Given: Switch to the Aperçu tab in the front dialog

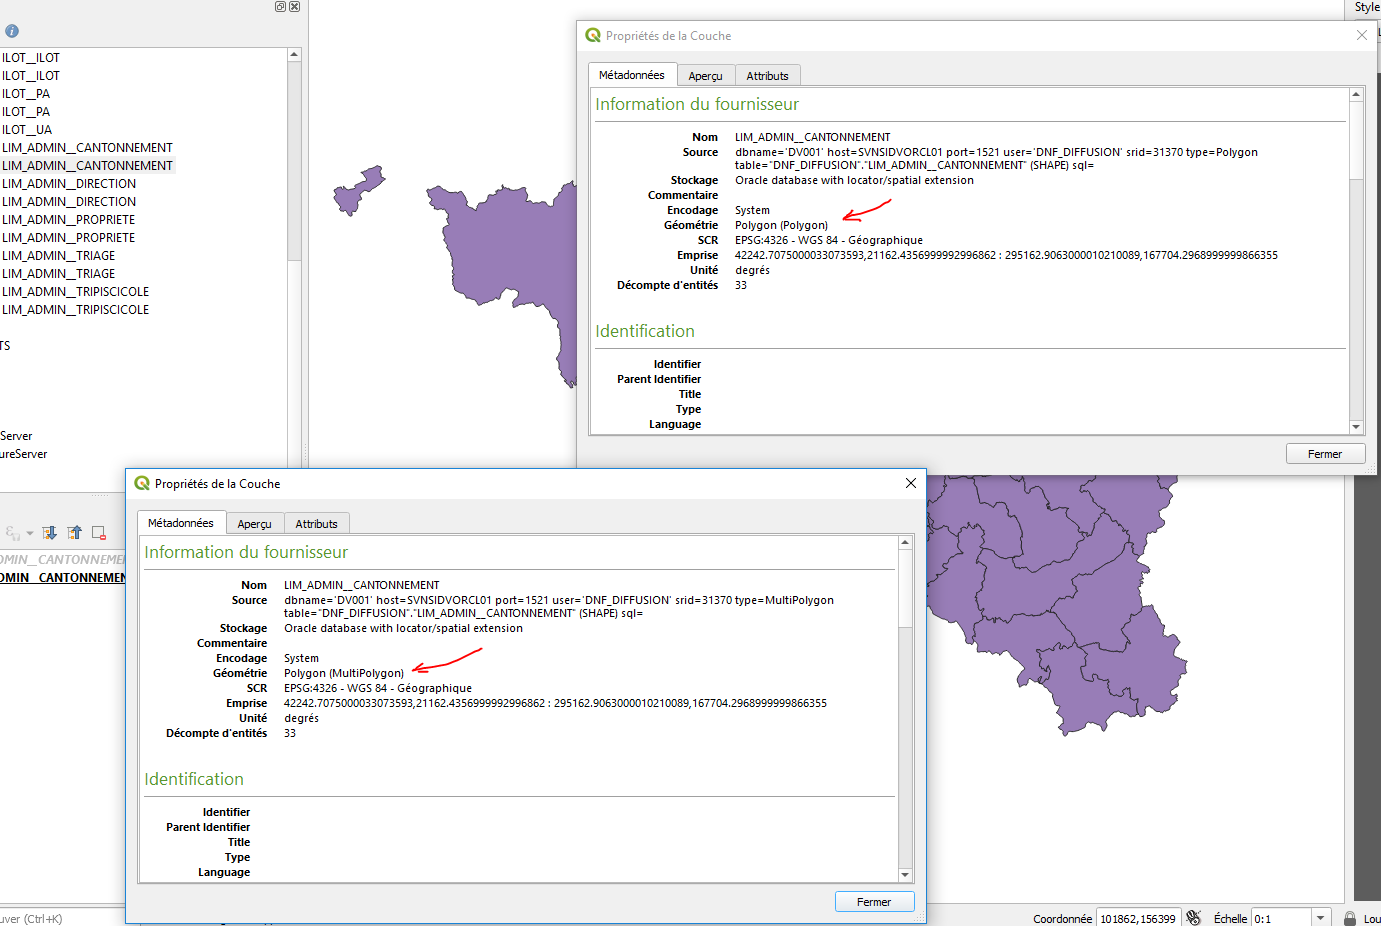Looking at the screenshot, I should pos(255,523).
